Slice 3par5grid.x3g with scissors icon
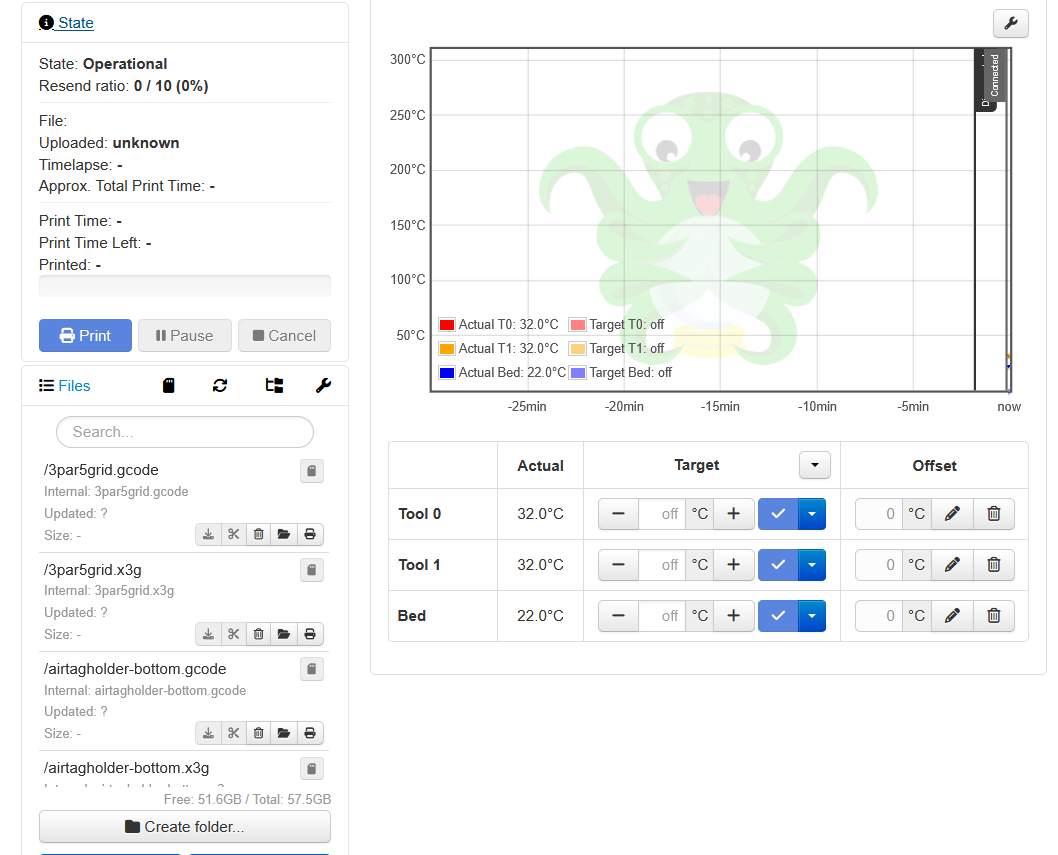 233,634
